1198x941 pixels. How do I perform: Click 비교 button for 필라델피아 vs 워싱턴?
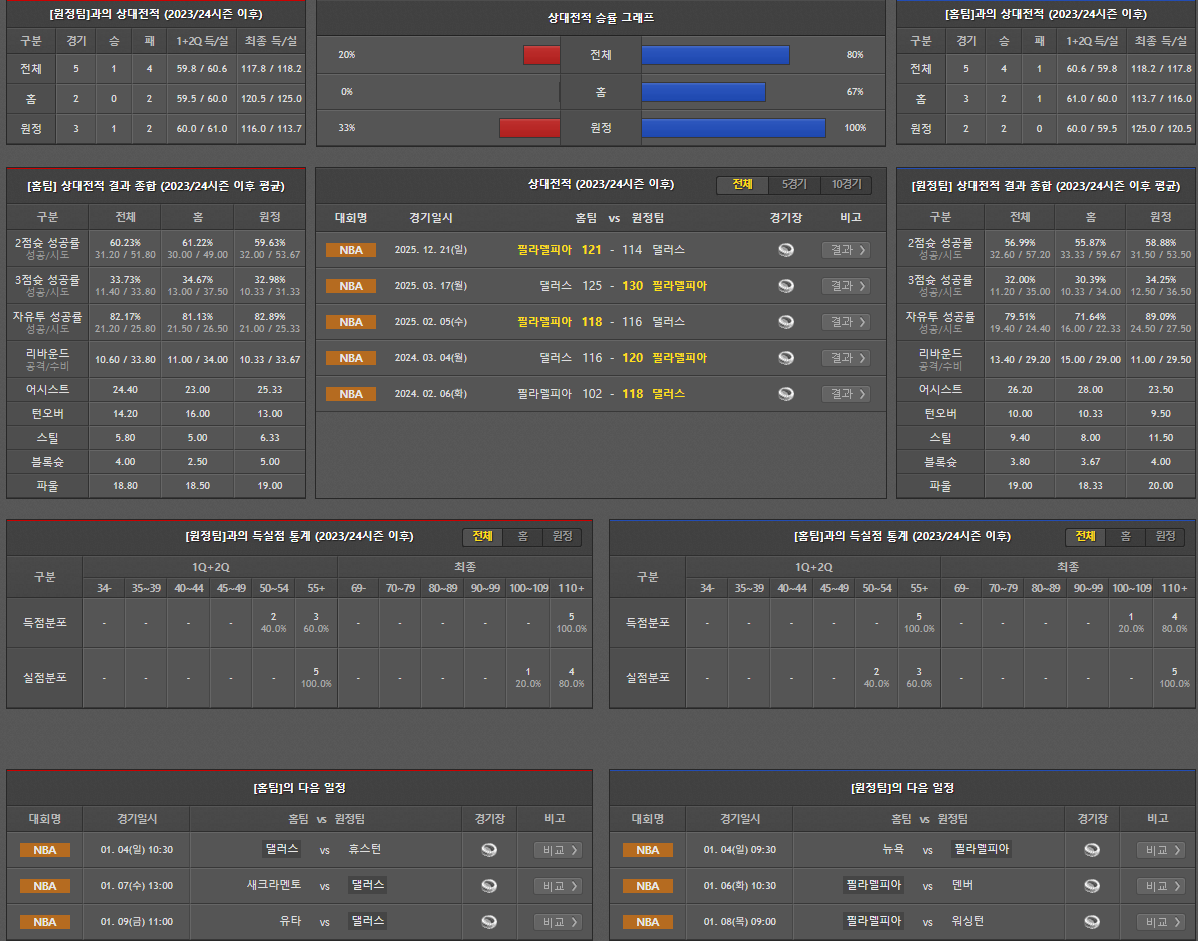pyautogui.click(x=1161, y=922)
